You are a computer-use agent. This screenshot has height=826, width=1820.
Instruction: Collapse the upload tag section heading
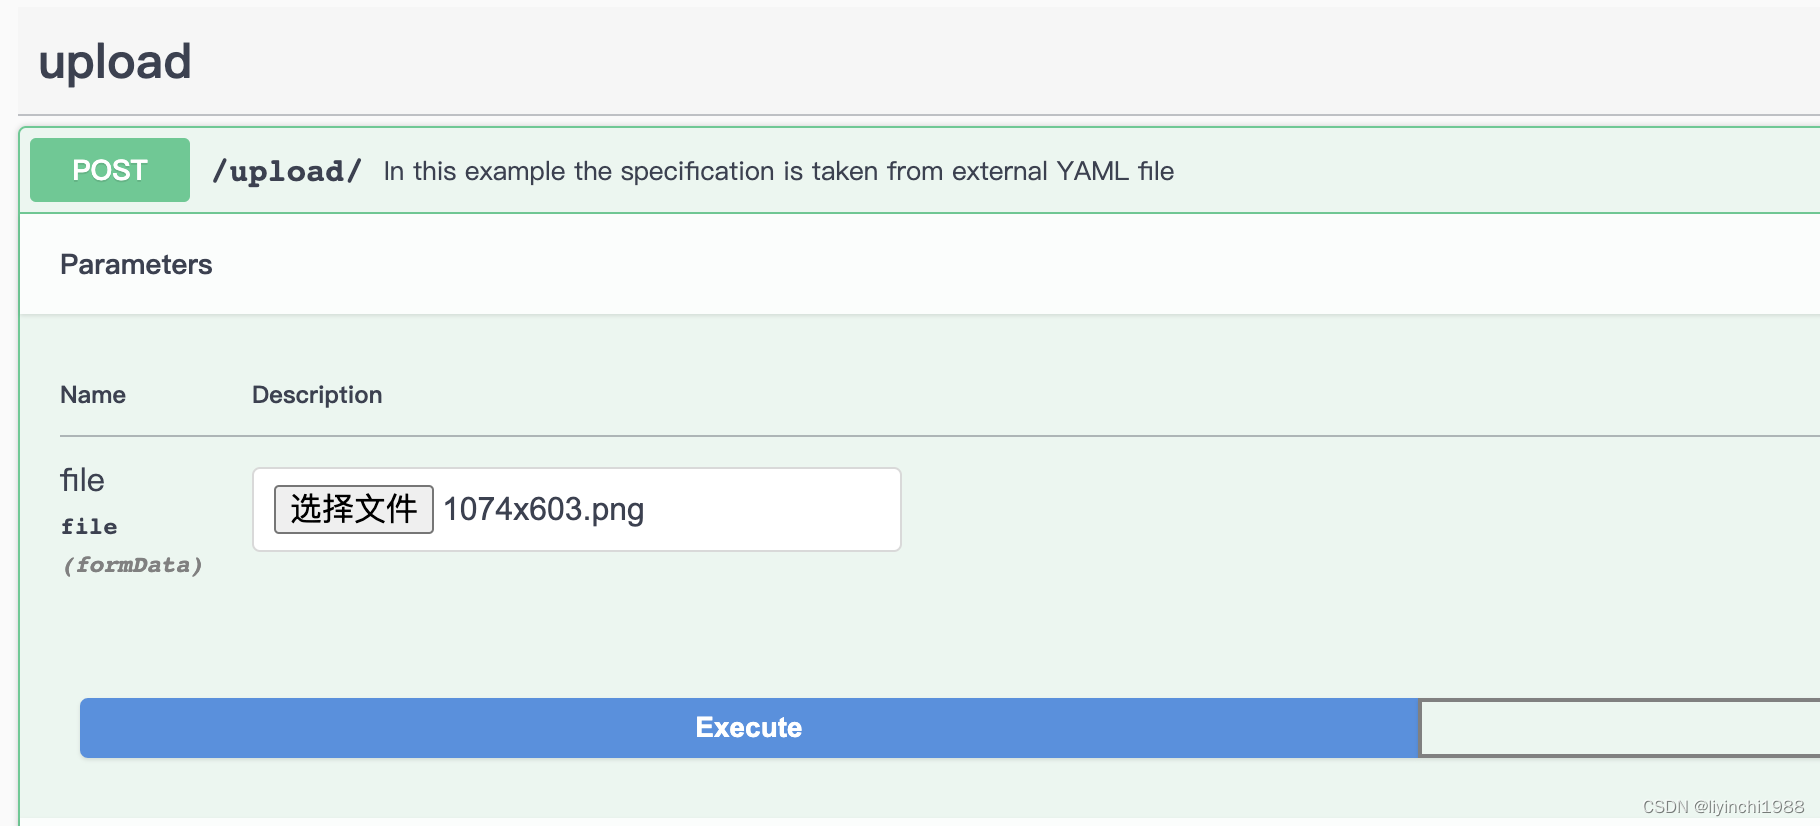[x=115, y=62]
